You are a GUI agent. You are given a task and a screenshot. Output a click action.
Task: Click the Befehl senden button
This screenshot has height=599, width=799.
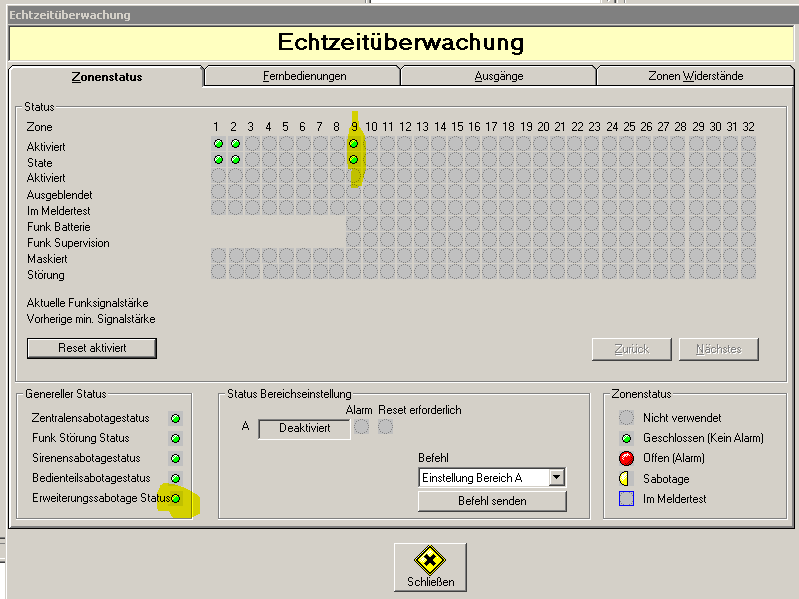coord(492,501)
